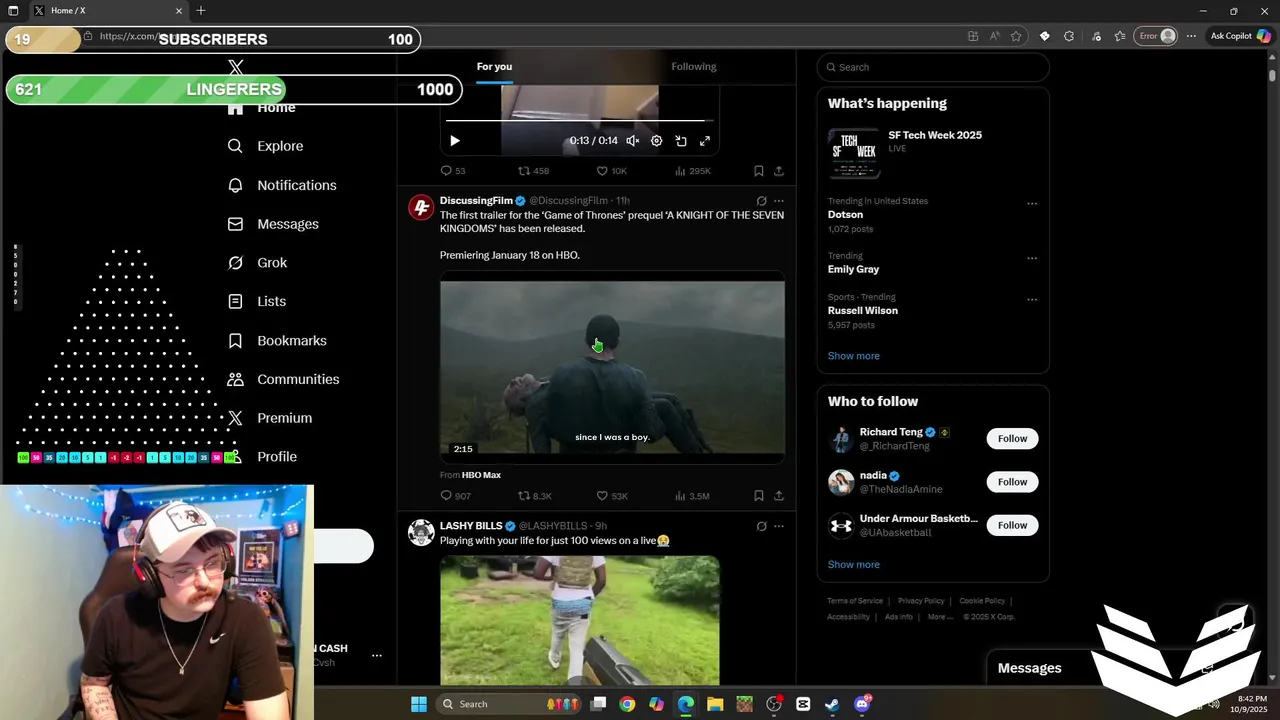Follow Richard Teng

(1012, 439)
